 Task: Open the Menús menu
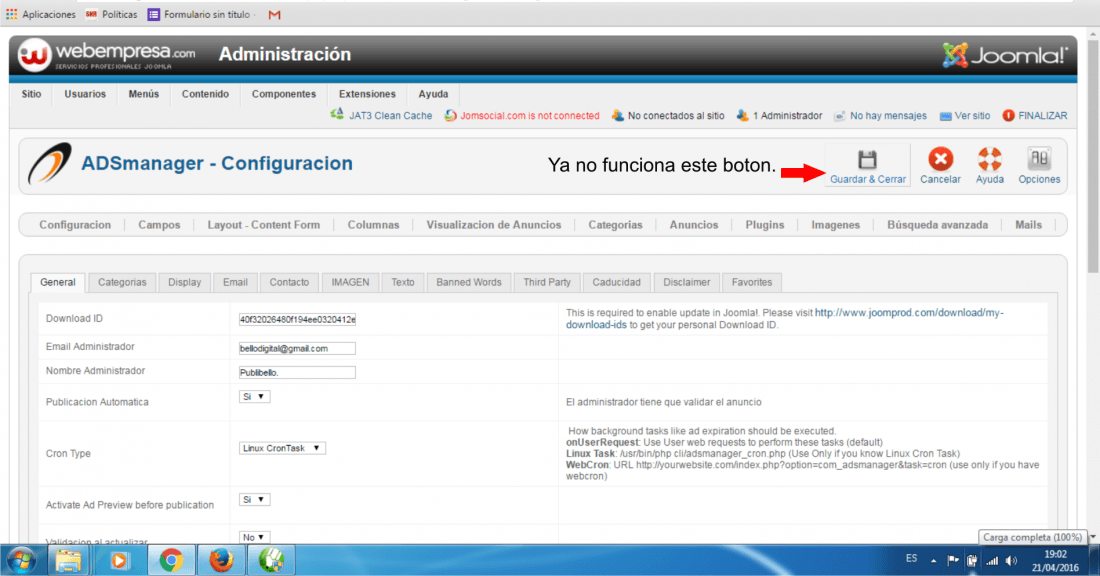coord(144,94)
